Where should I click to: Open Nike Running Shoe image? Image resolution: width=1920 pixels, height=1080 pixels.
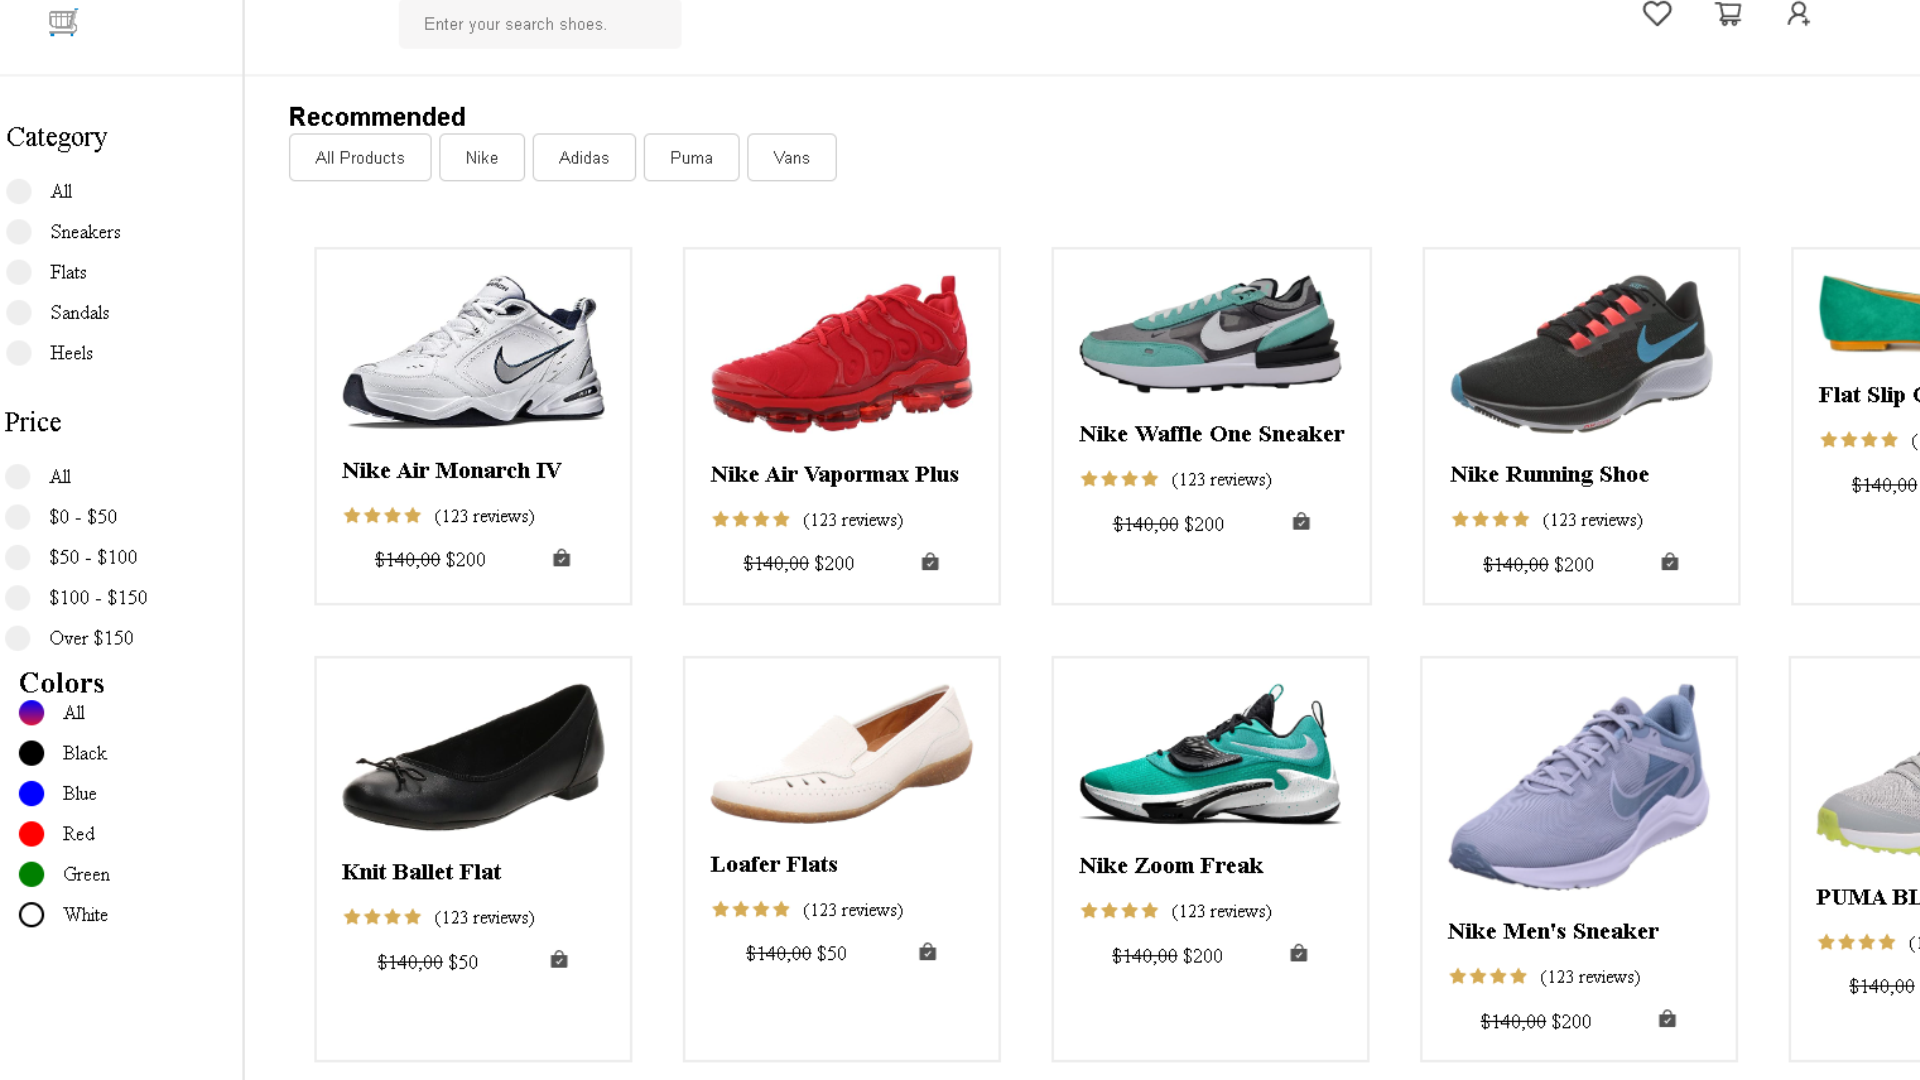[1581, 353]
